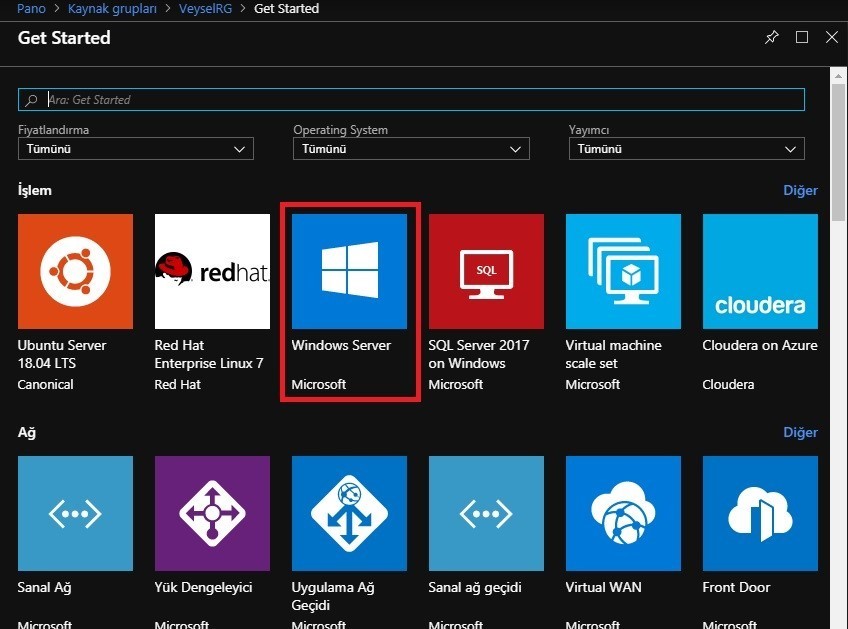The height and width of the screenshot is (629, 848).
Task: Click the Yük Dengeleyici label
Action: (x=203, y=587)
